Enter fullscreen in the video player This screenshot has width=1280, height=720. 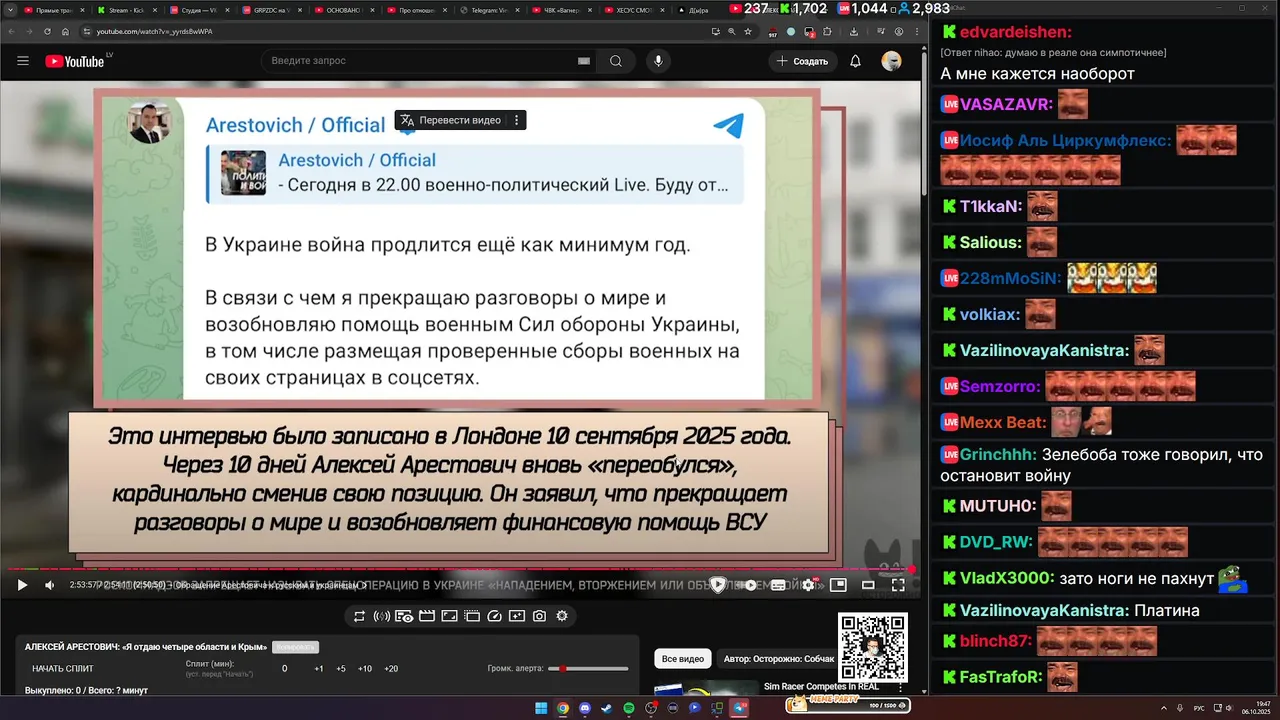(898, 585)
